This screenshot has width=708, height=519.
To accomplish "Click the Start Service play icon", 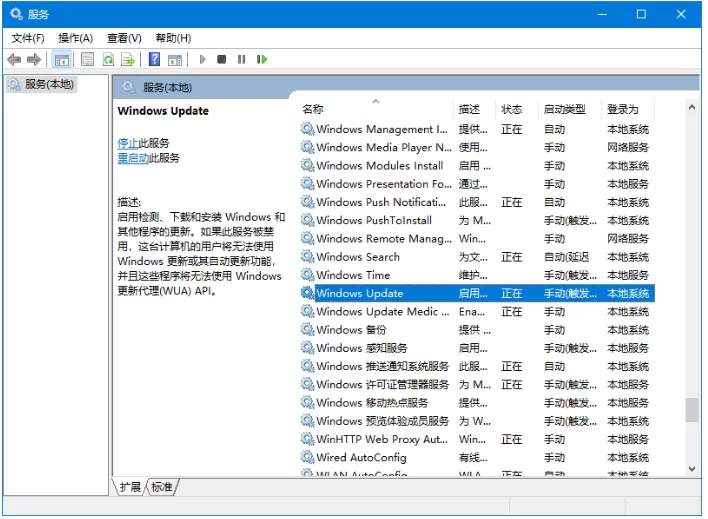I will click(x=203, y=59).
